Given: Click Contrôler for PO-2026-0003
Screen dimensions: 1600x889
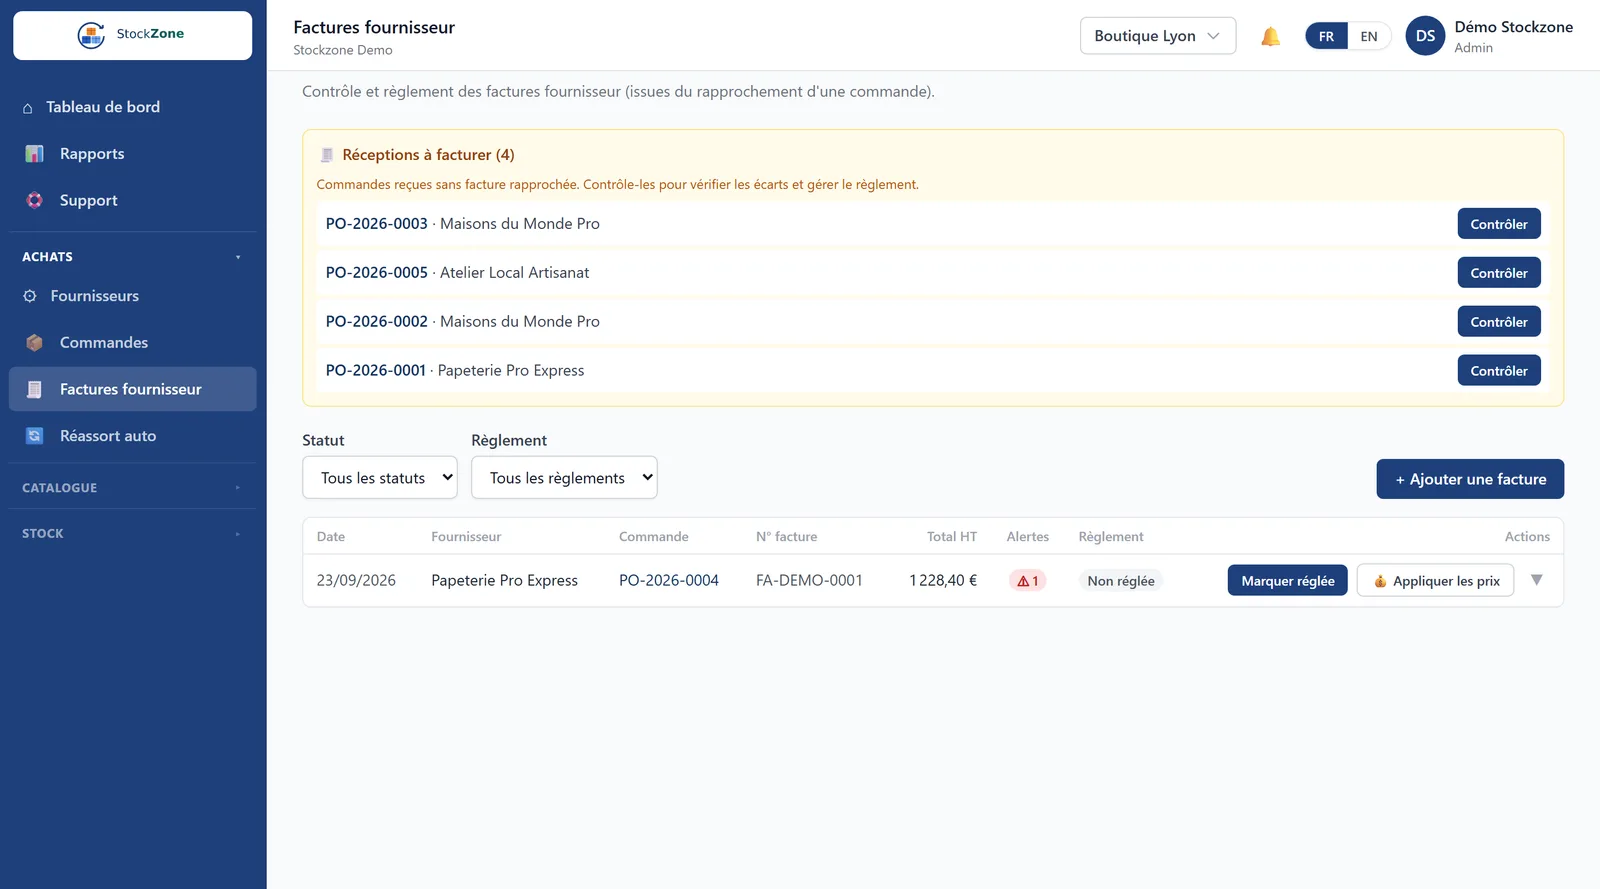Looking at the screenshot, I should click(1498, 224).
